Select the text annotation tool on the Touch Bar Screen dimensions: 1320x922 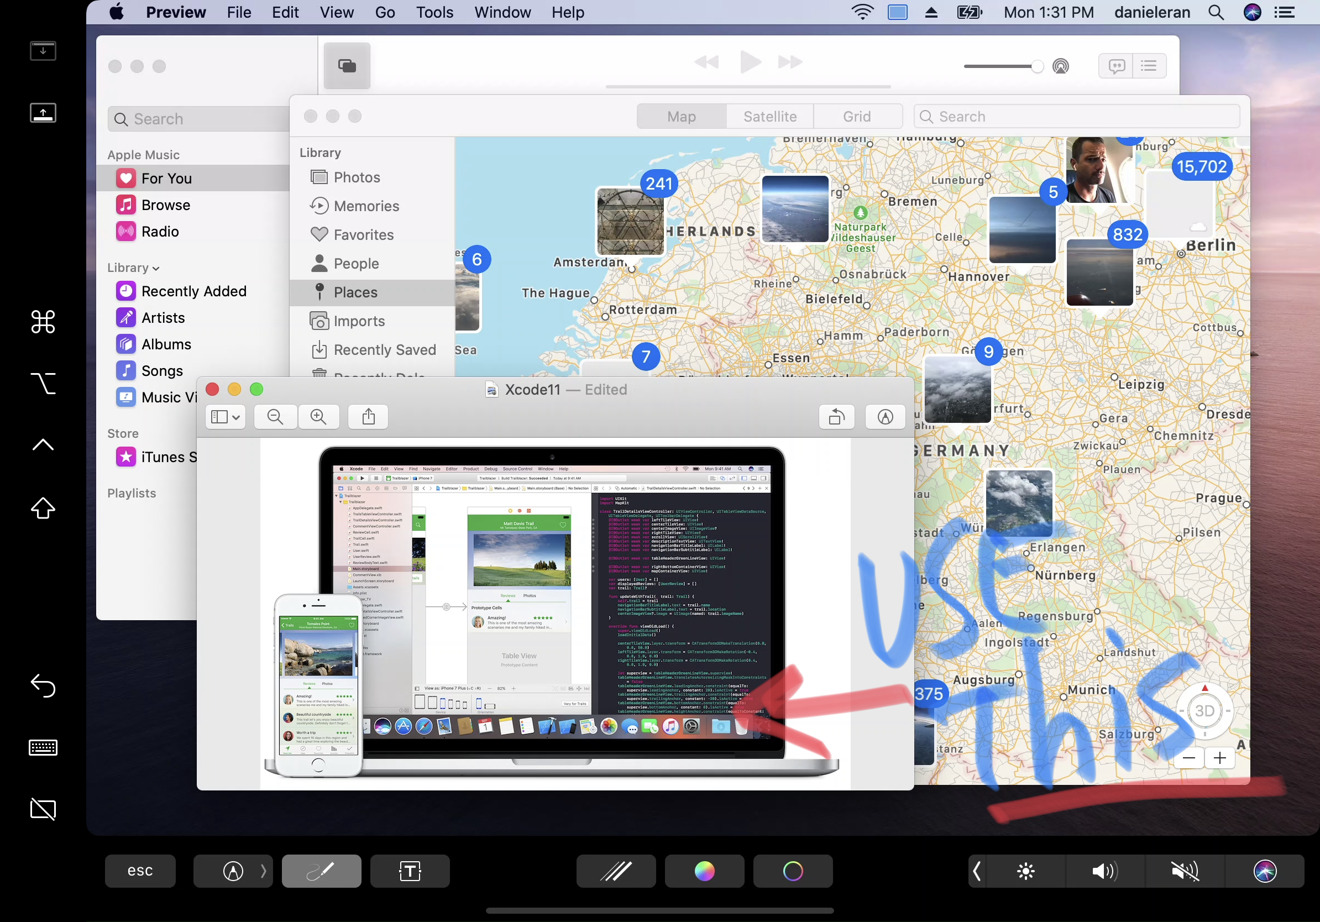pos(410,871)
